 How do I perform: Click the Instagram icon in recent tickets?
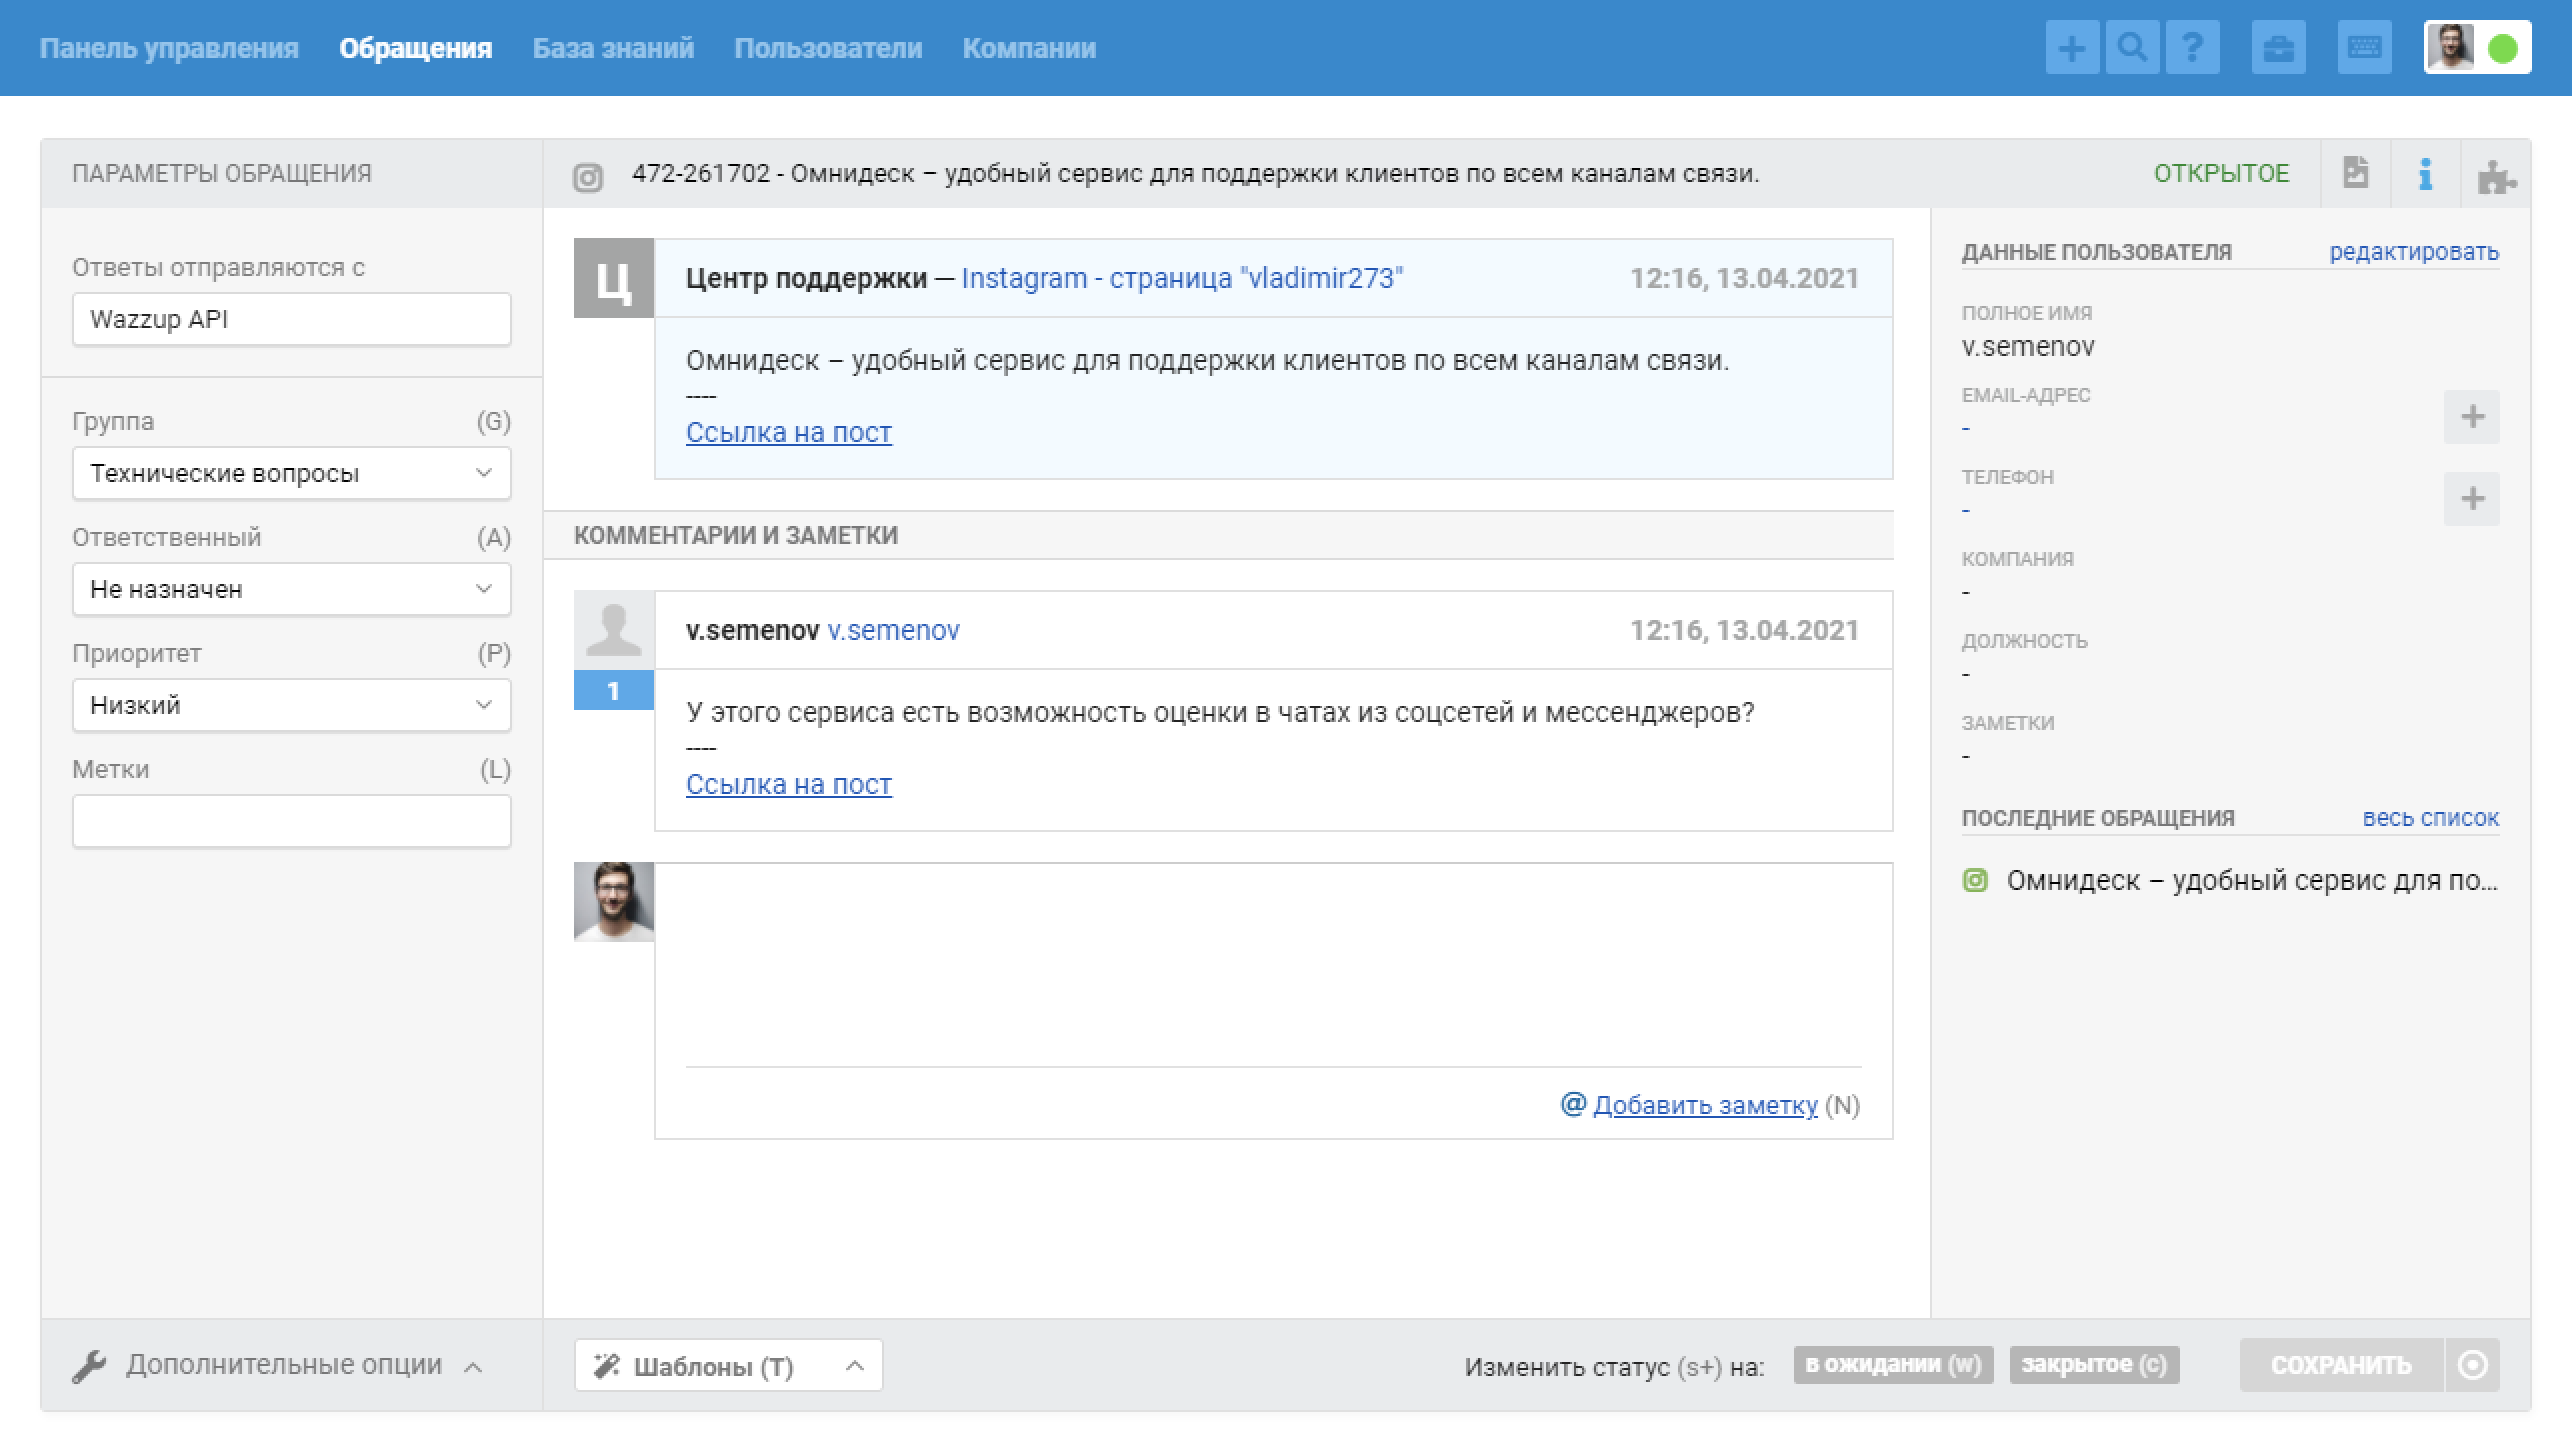(x=1975, y=880)
